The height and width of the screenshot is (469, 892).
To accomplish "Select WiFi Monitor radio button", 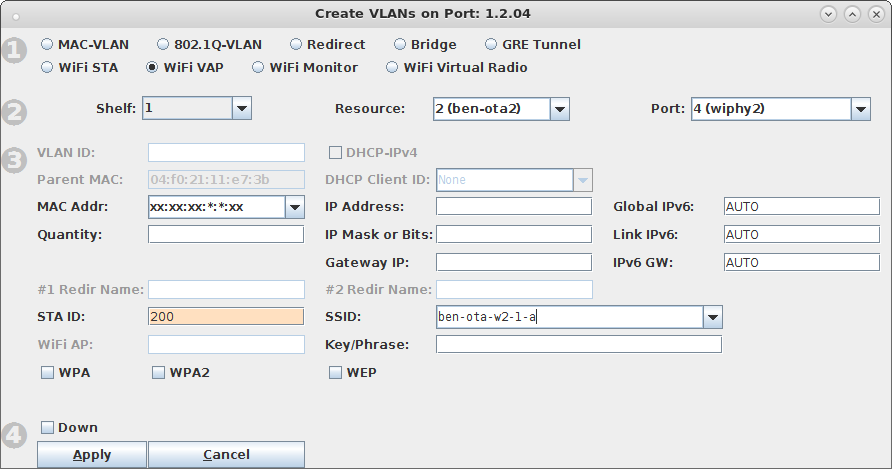I will click(259, 68).
